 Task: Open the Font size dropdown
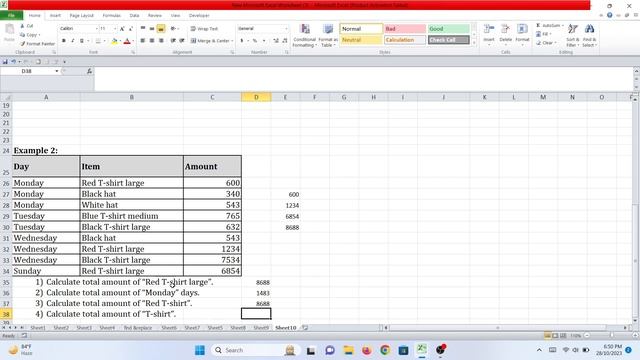115,29
